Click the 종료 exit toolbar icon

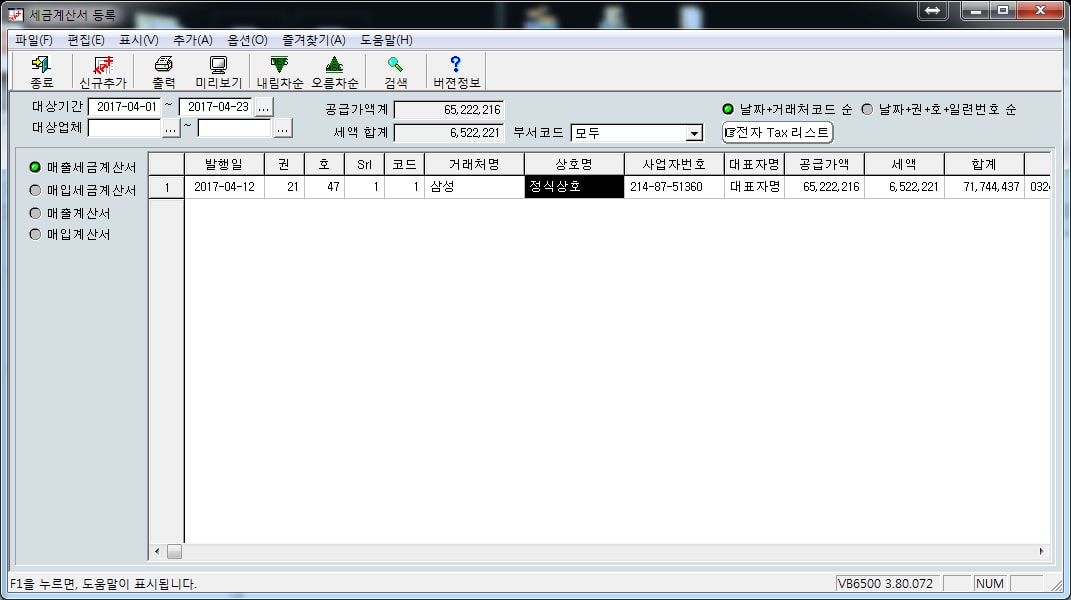[x=42, y=71]
